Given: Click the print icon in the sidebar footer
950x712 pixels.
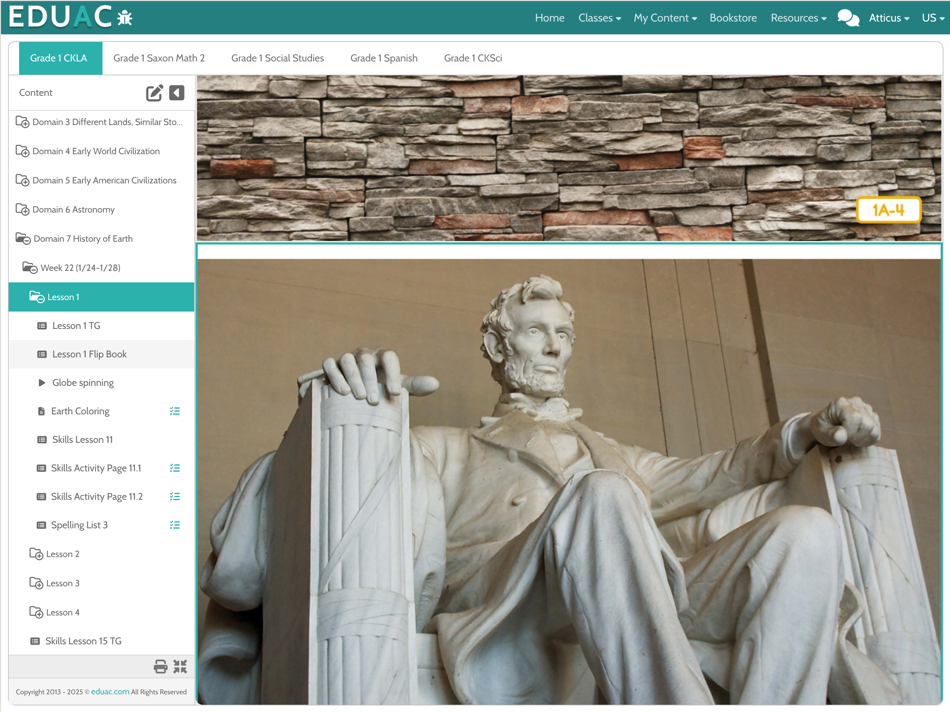Looking at the screenshot, I should (x=161, y=667).
